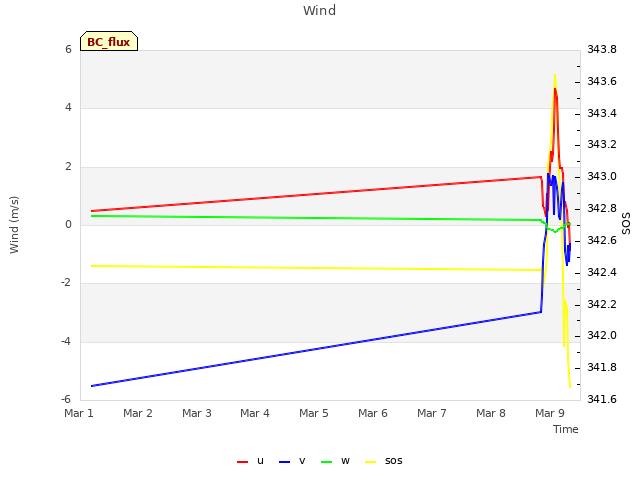Click the Time axis label
The image size is (640, 480).
point(566,429)
